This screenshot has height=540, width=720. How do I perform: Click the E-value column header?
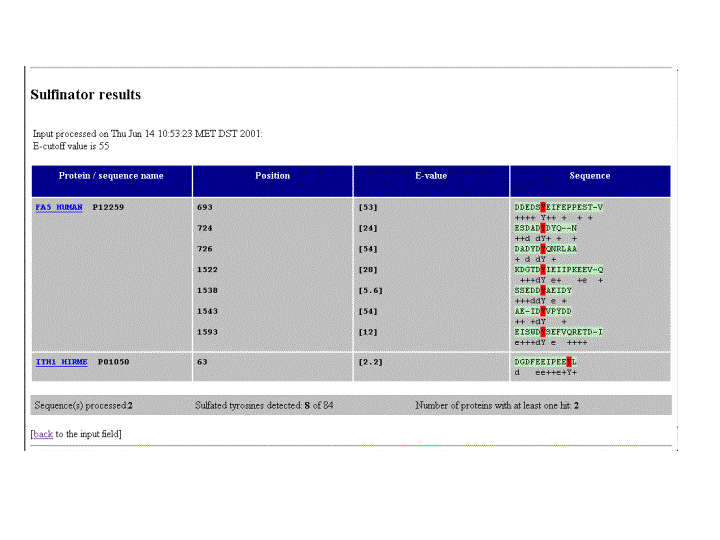click(431, 176)
